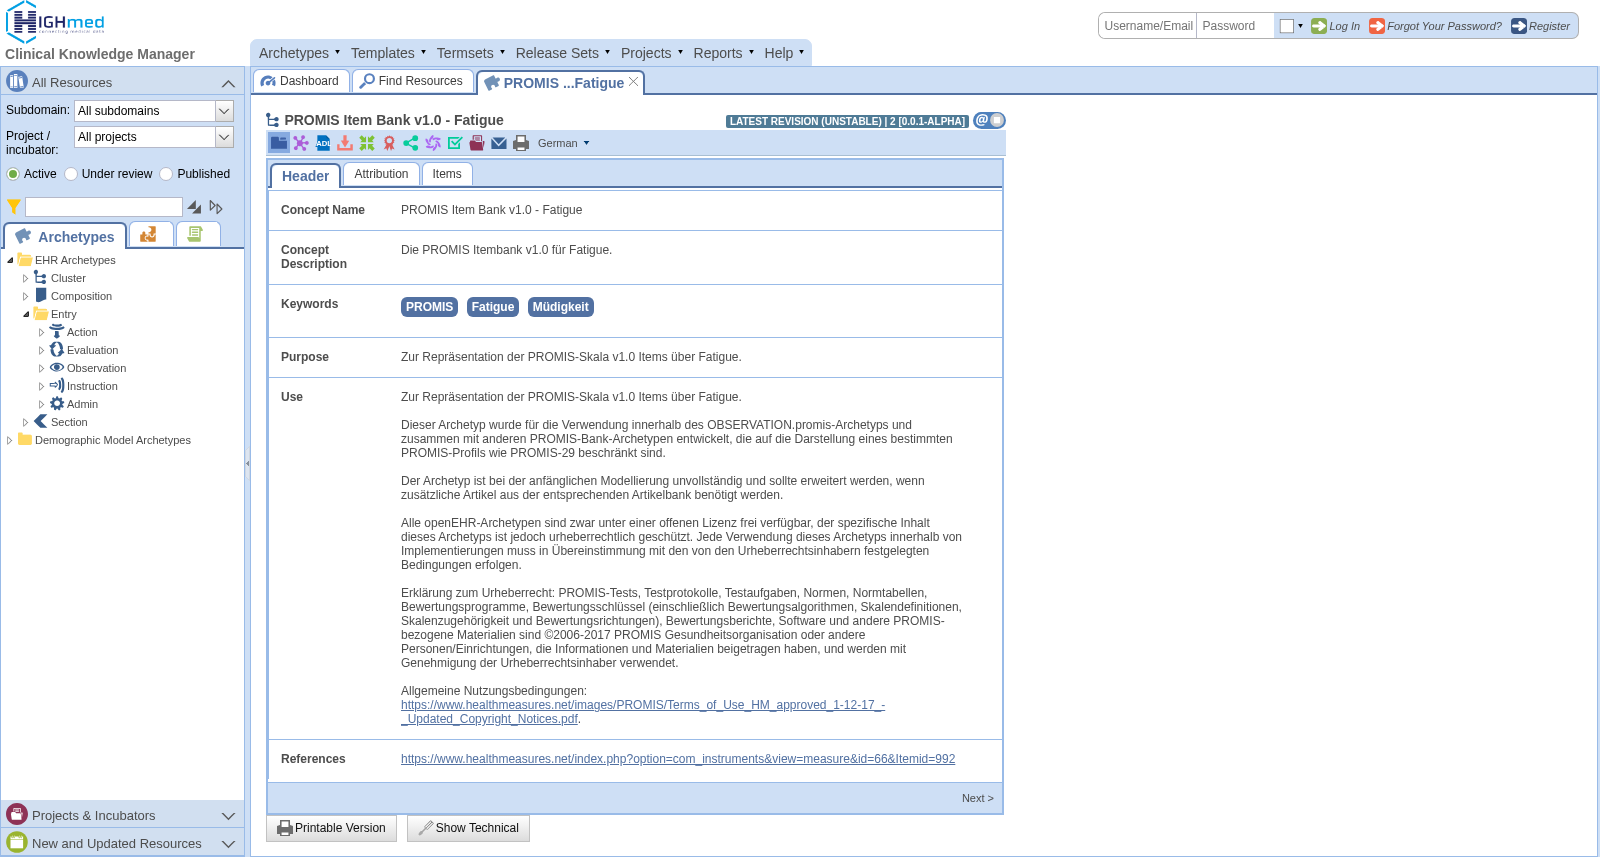Click the Projects & Incubators icon
Viewport: 1600px width, 857px height.
point(17,815)
